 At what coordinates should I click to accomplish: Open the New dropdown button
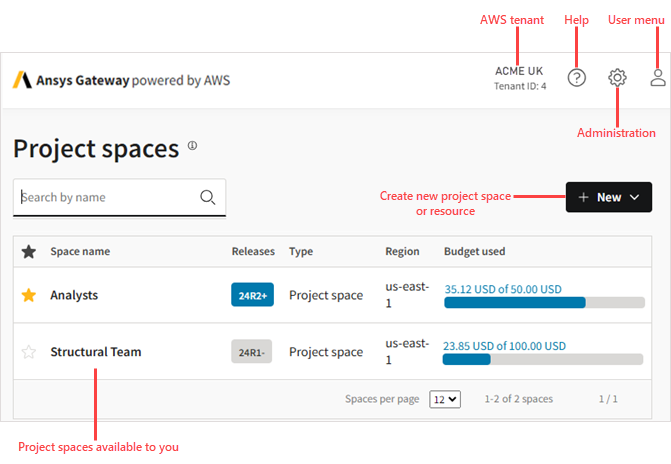tap(609, 197)
